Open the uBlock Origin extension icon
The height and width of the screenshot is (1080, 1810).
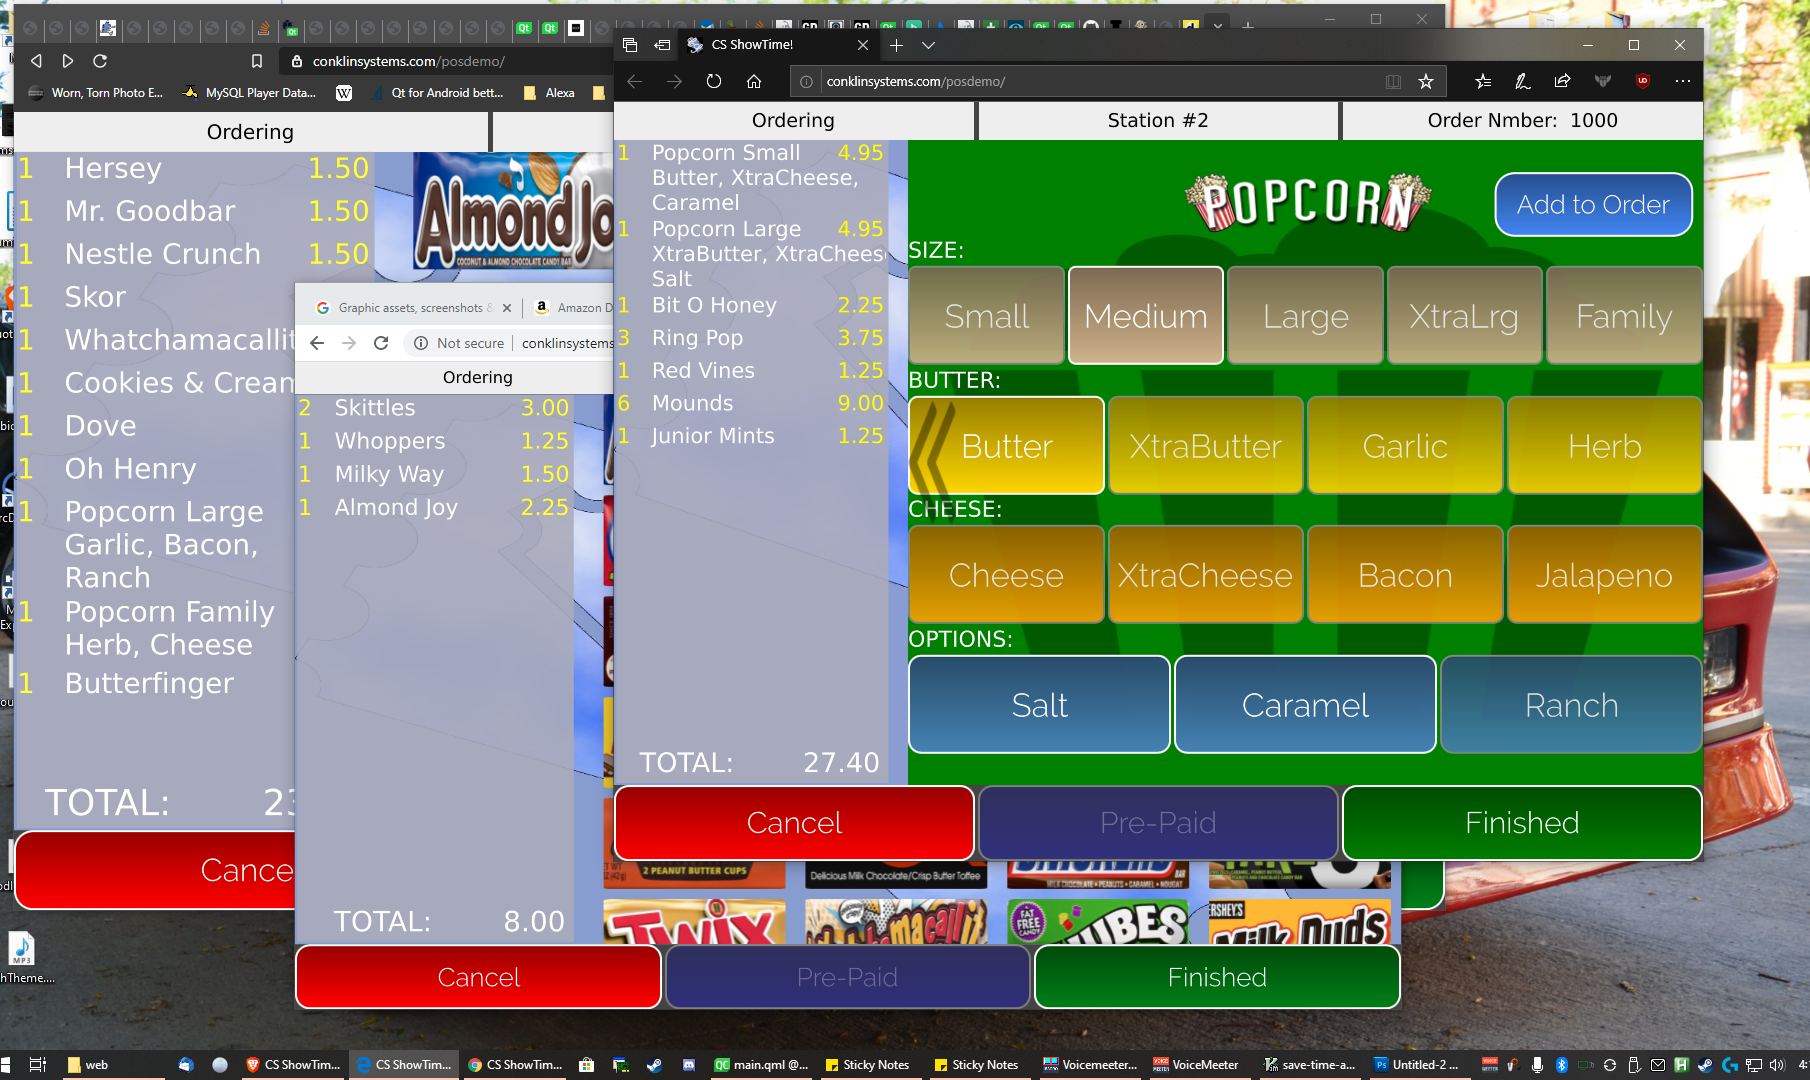[x=1642, y=81]
